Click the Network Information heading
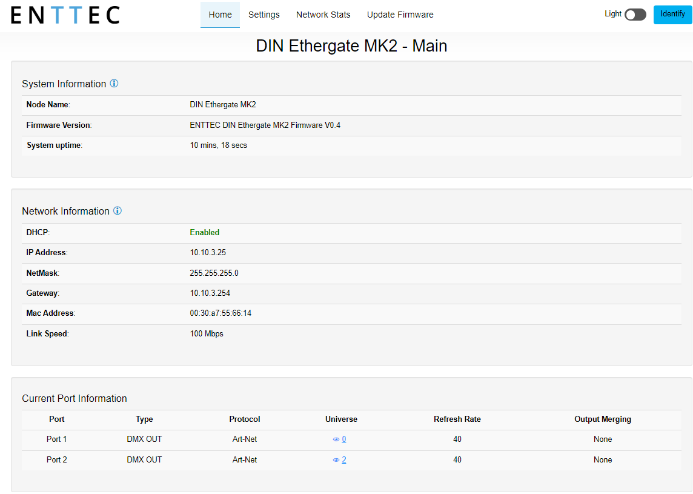 65,211
